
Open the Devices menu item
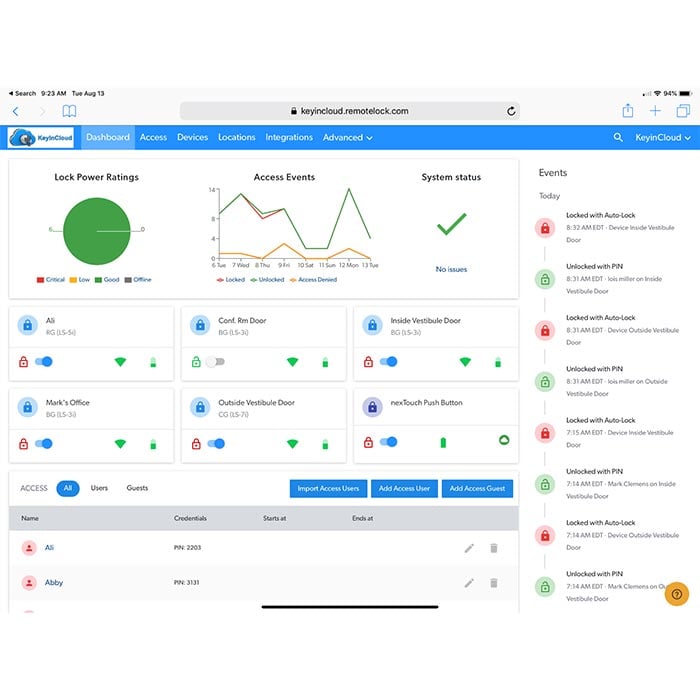tap(192, 138)
